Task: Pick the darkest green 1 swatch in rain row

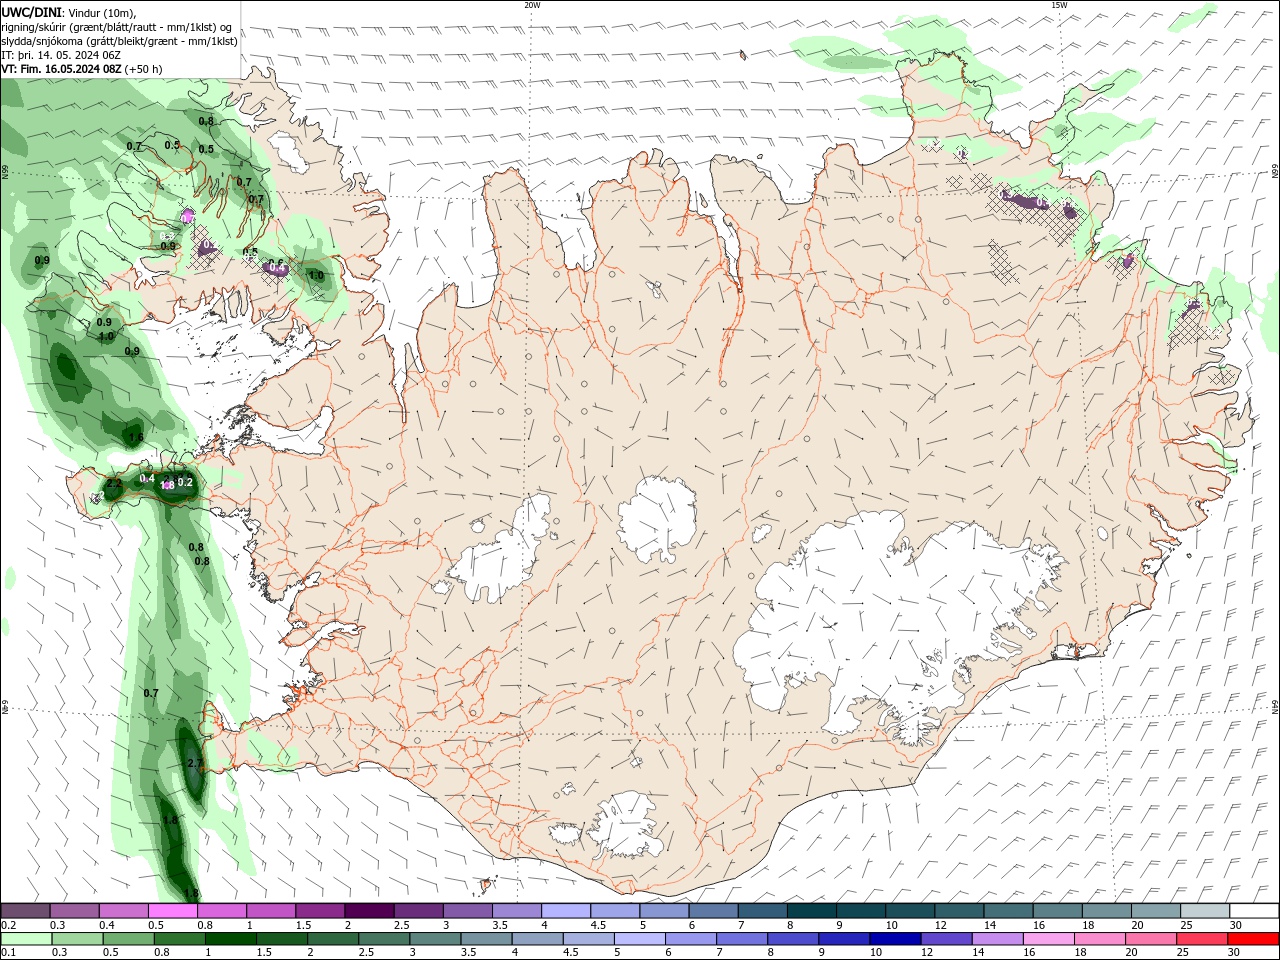Action: (230, 939)
